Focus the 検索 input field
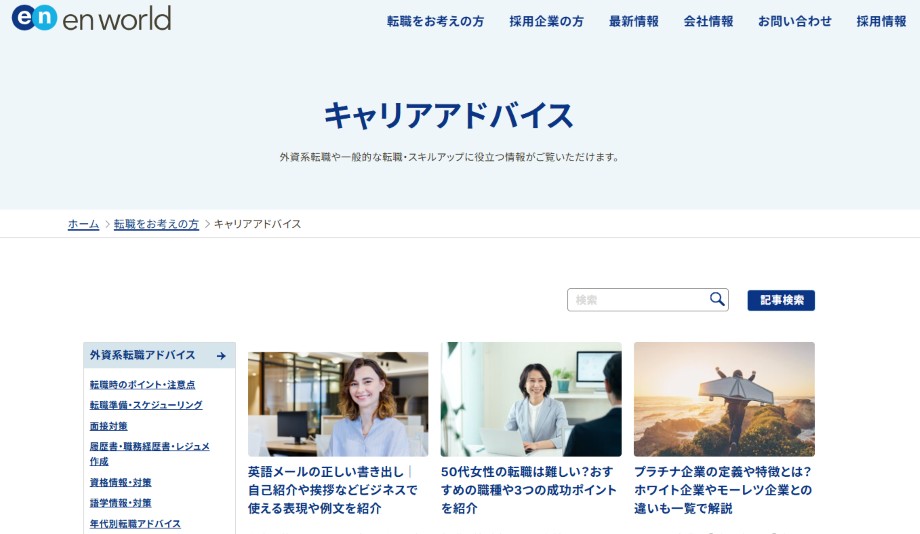Image resolution: width=920 pixels, height=534 pixels. point(638,300)
